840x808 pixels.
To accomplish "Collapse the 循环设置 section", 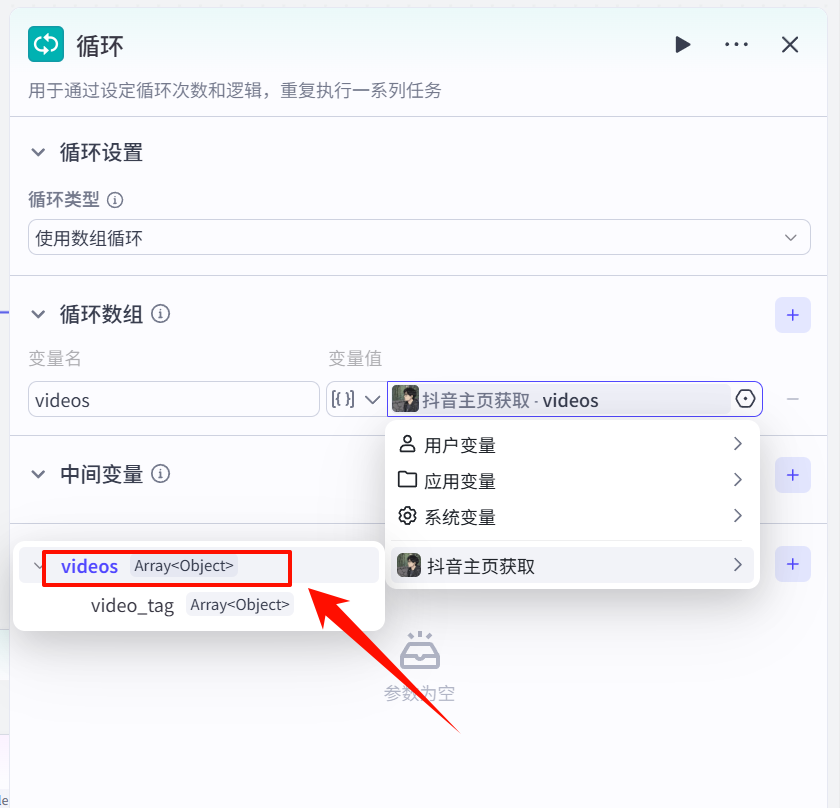I will point(38,153).
